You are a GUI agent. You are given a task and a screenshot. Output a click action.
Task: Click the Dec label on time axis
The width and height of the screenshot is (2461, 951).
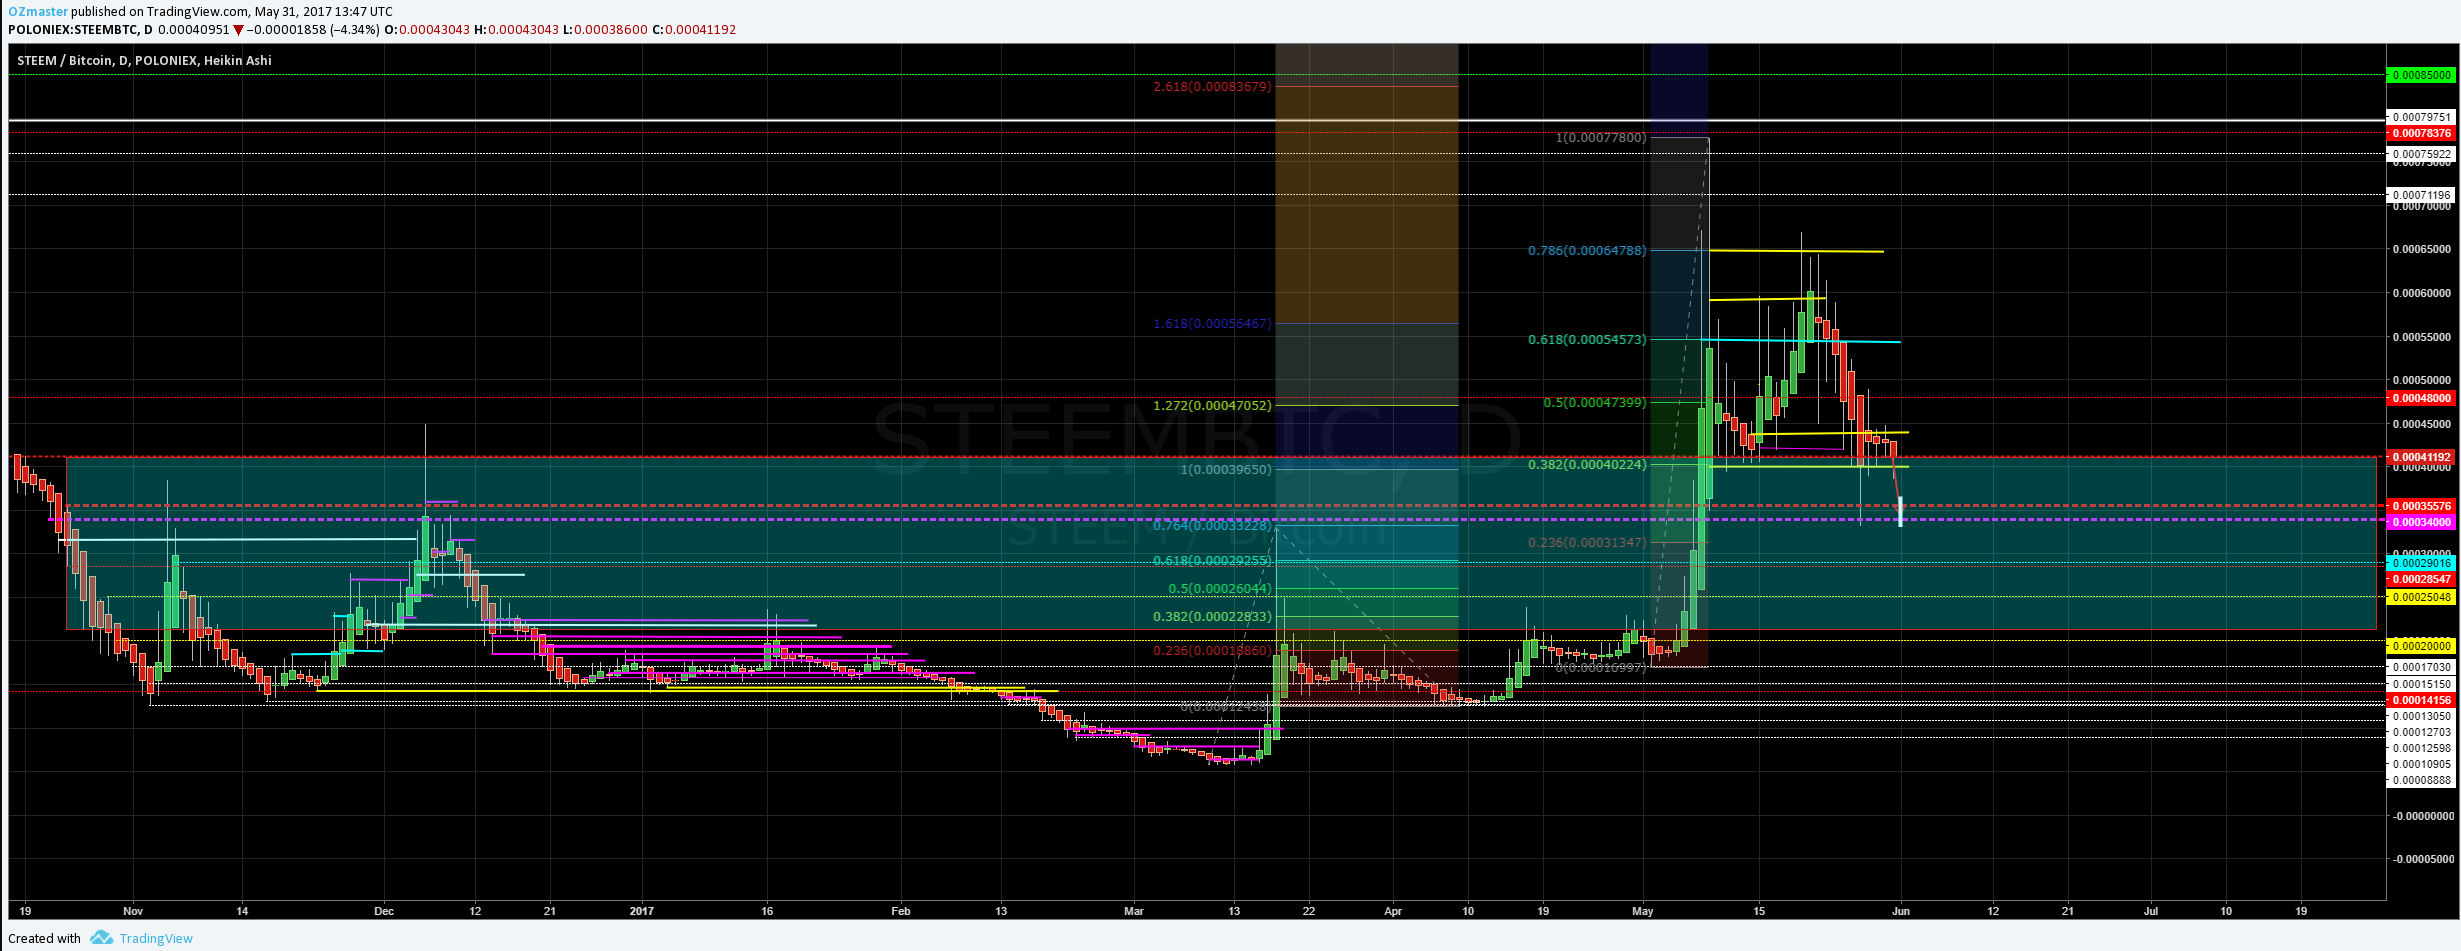pos(384,911)
